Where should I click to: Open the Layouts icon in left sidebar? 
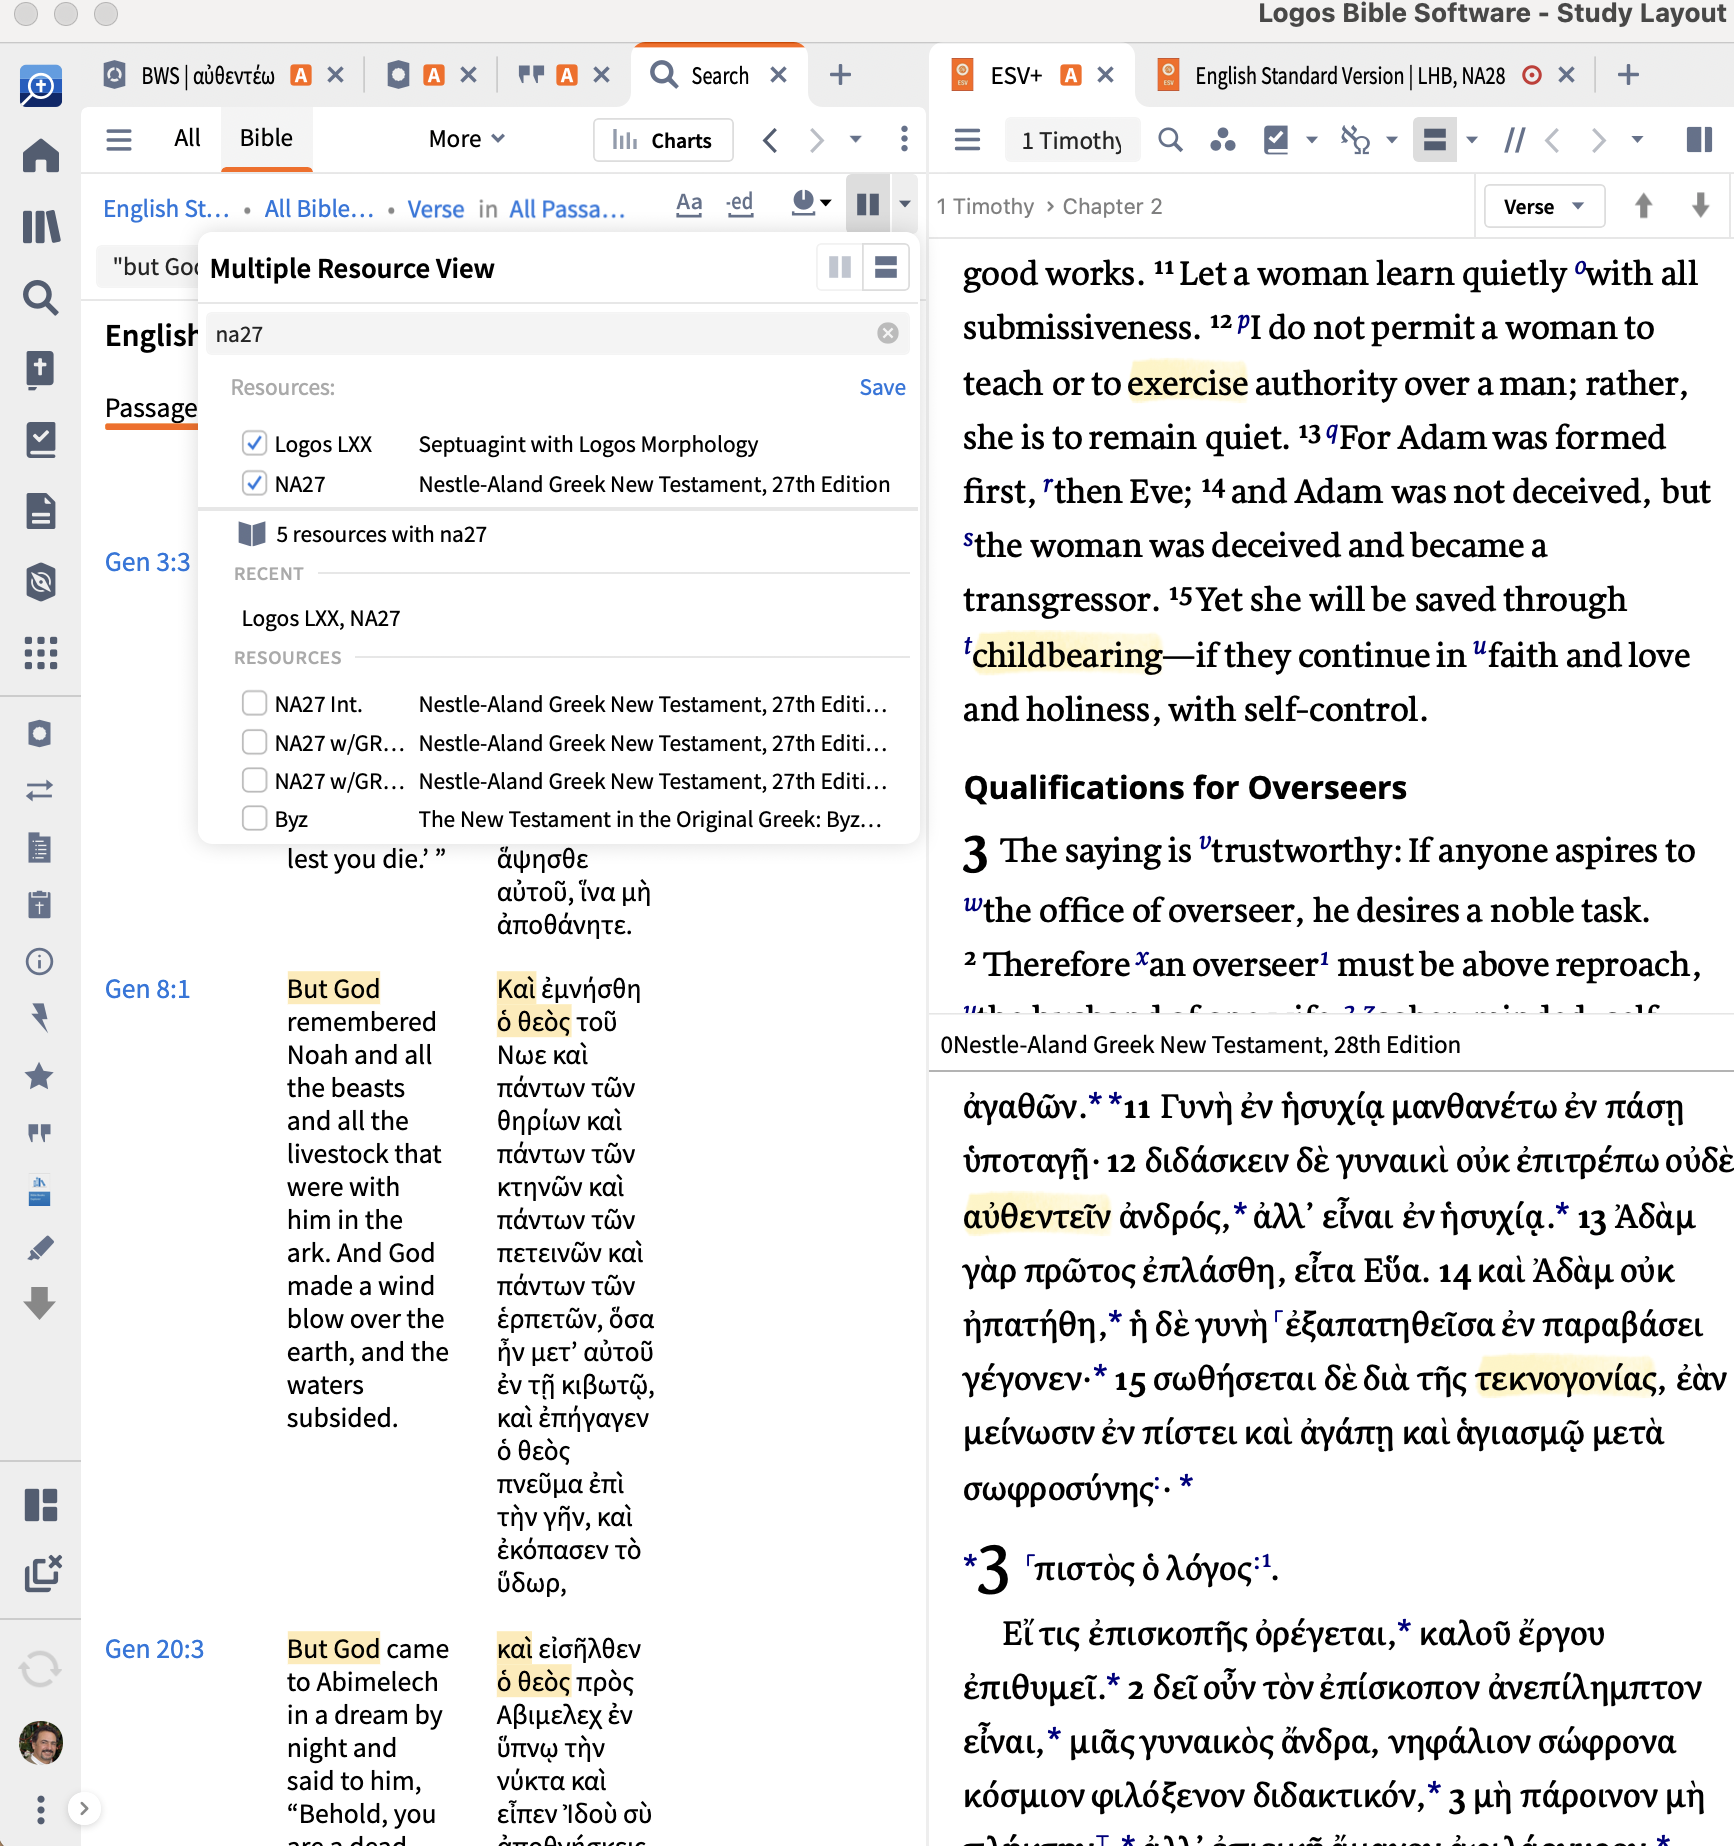tap(41, 1504)
